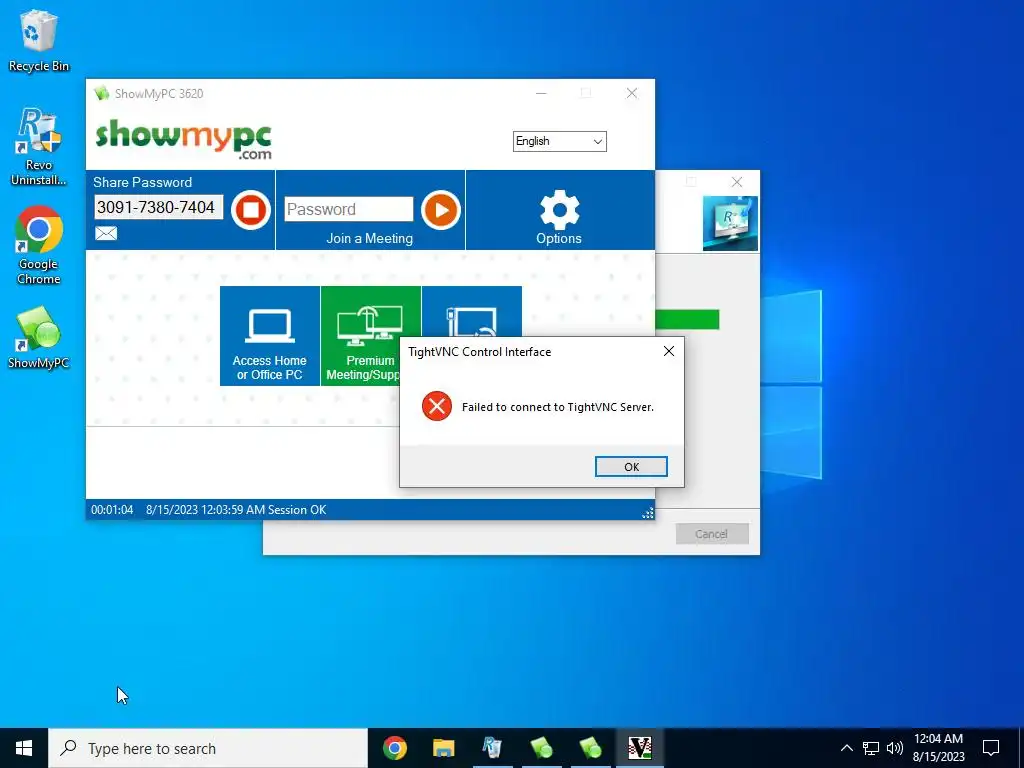Focus the Join a Meeting Password field
Viewport: 1024px width, 768px height.
click(349, 209)
